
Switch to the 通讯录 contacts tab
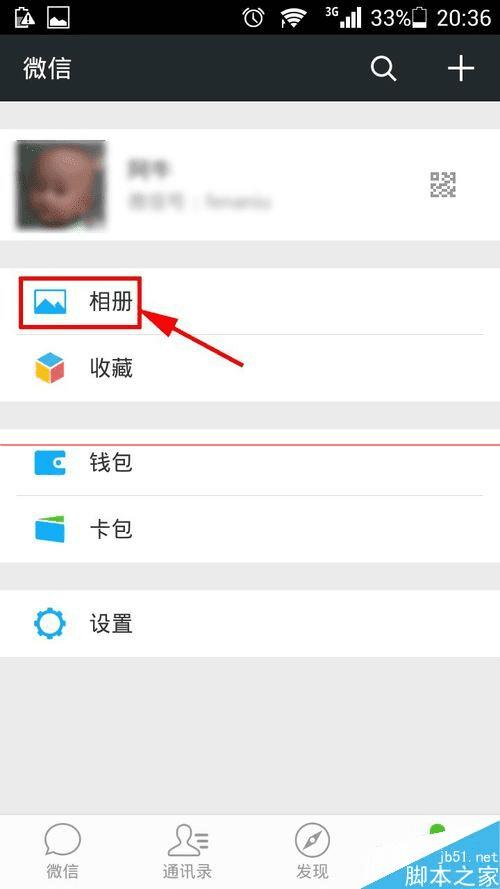tap(188, 852)
